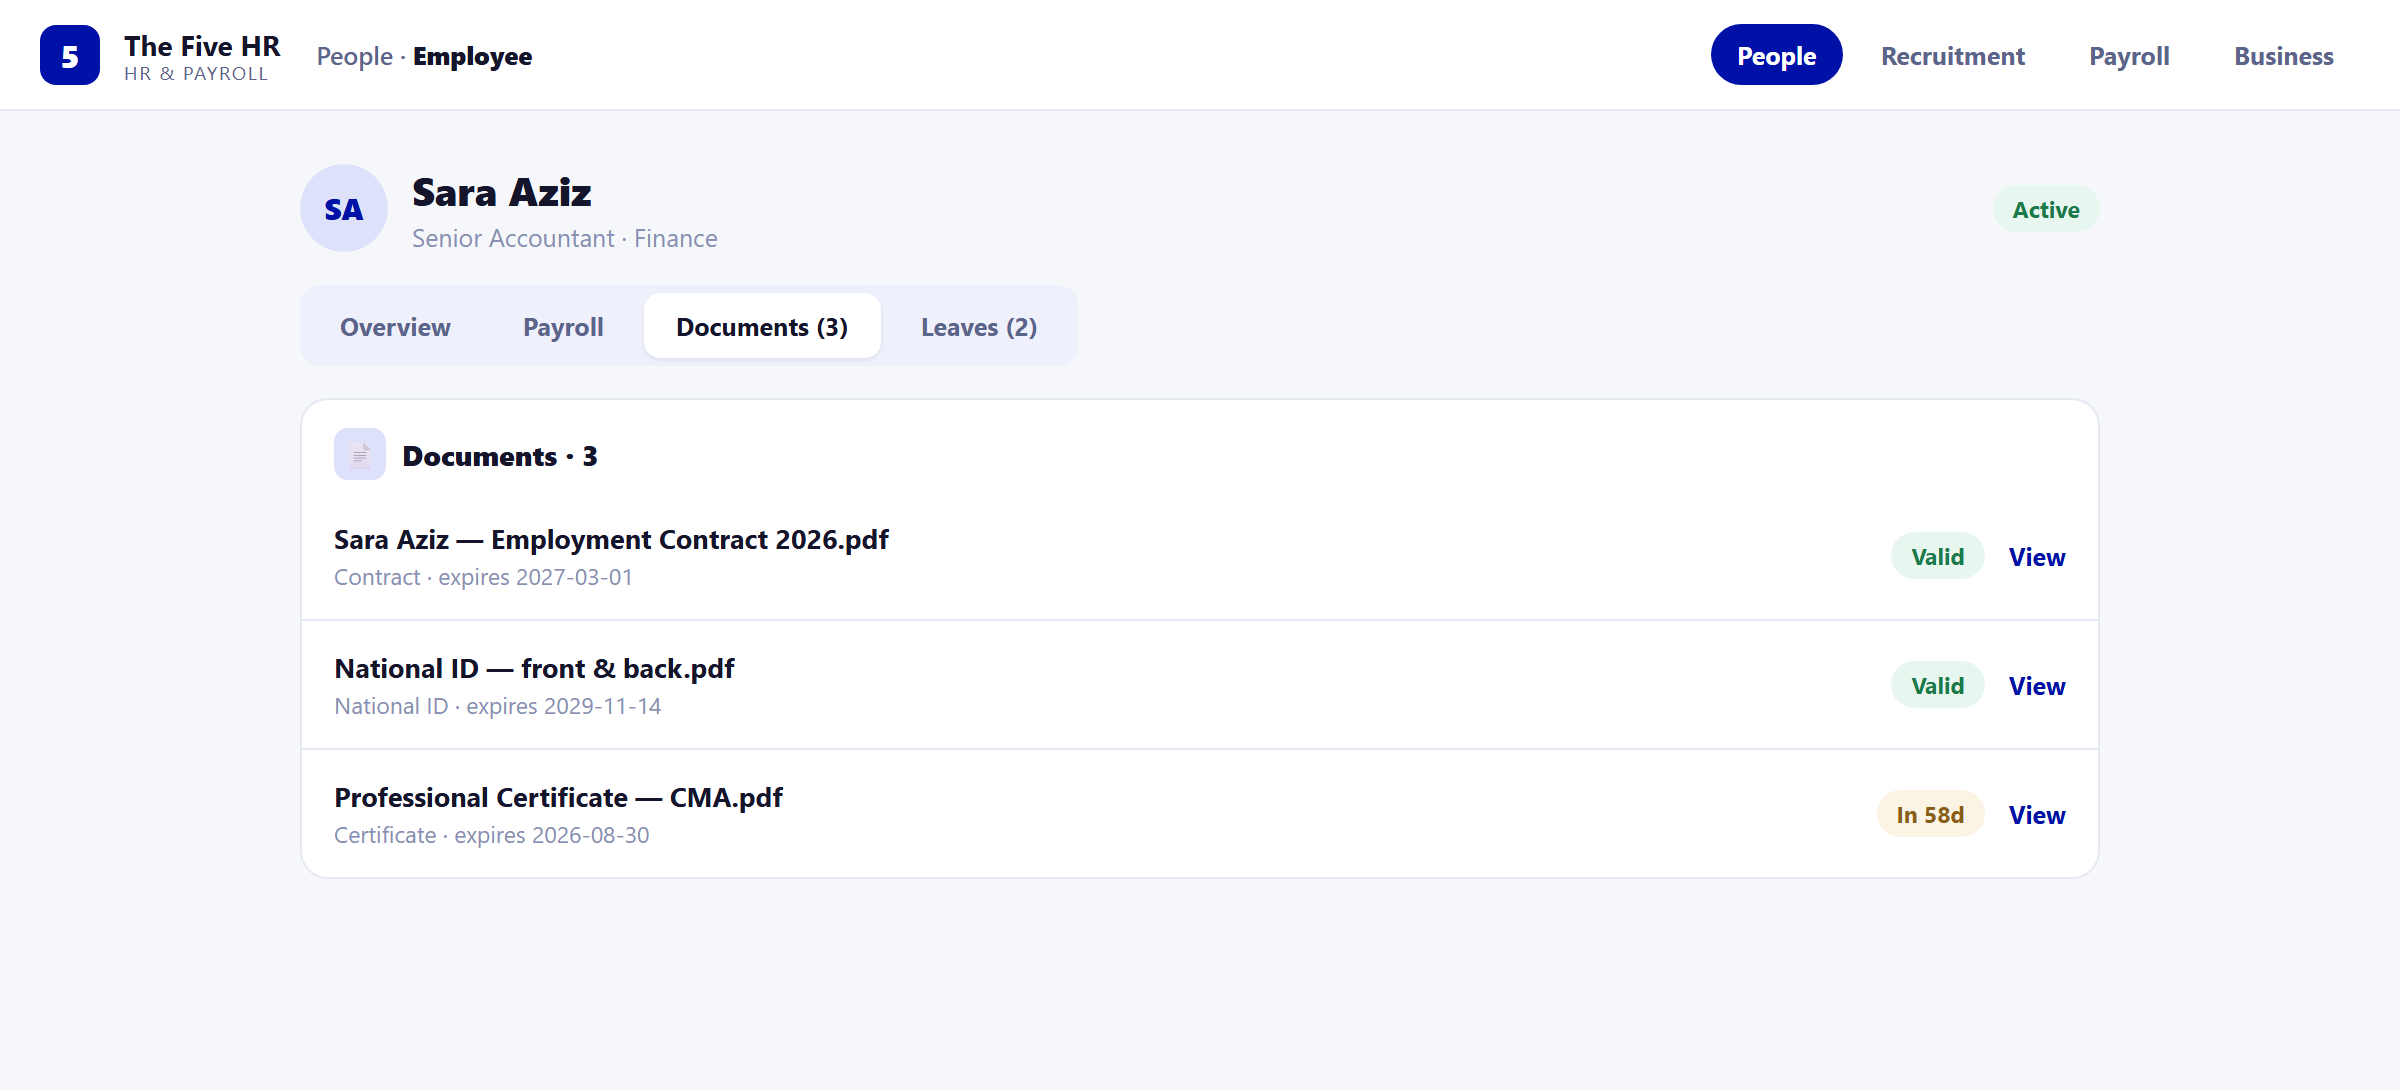Switch to the employee Payroll tab
Screen dimensions: 2400x1090
pos(563,326)
